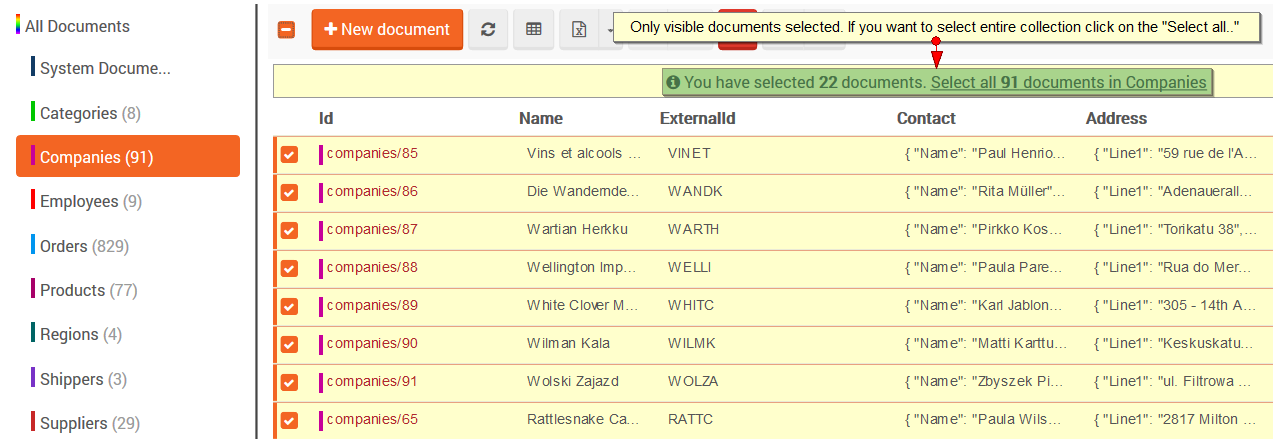Click the orange deselect-all minus box
Screen dimensions: 1273x439
[x=286, y=30]
